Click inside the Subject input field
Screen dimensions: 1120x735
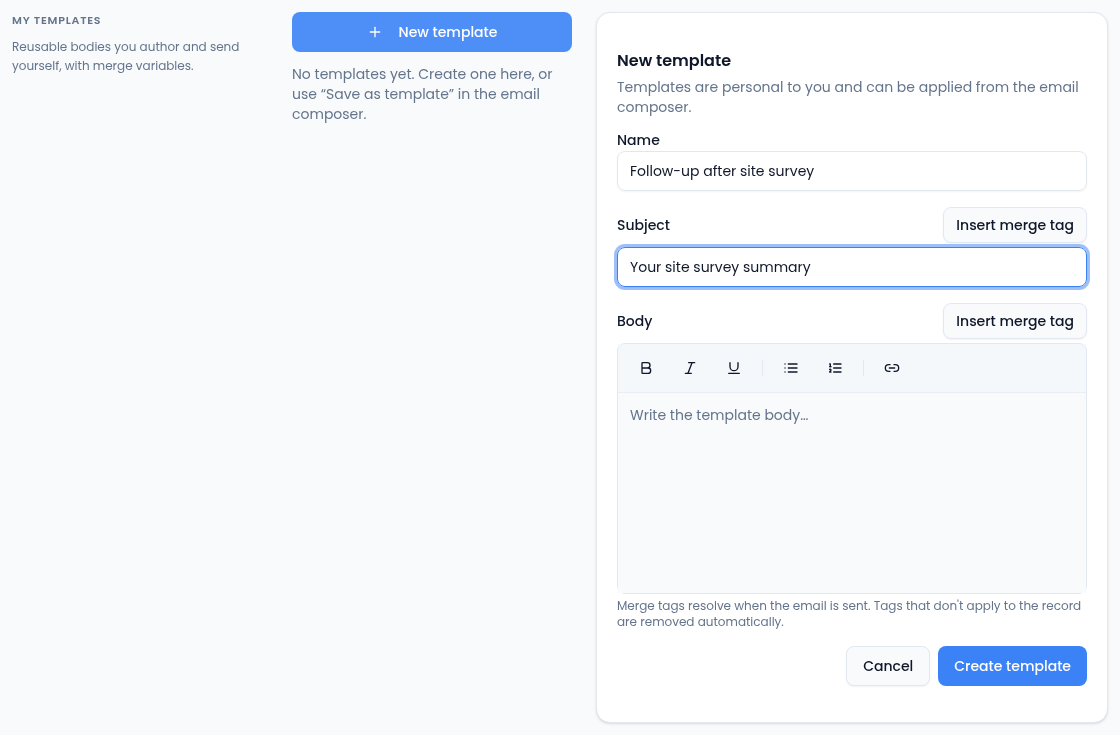click(851, 267)
